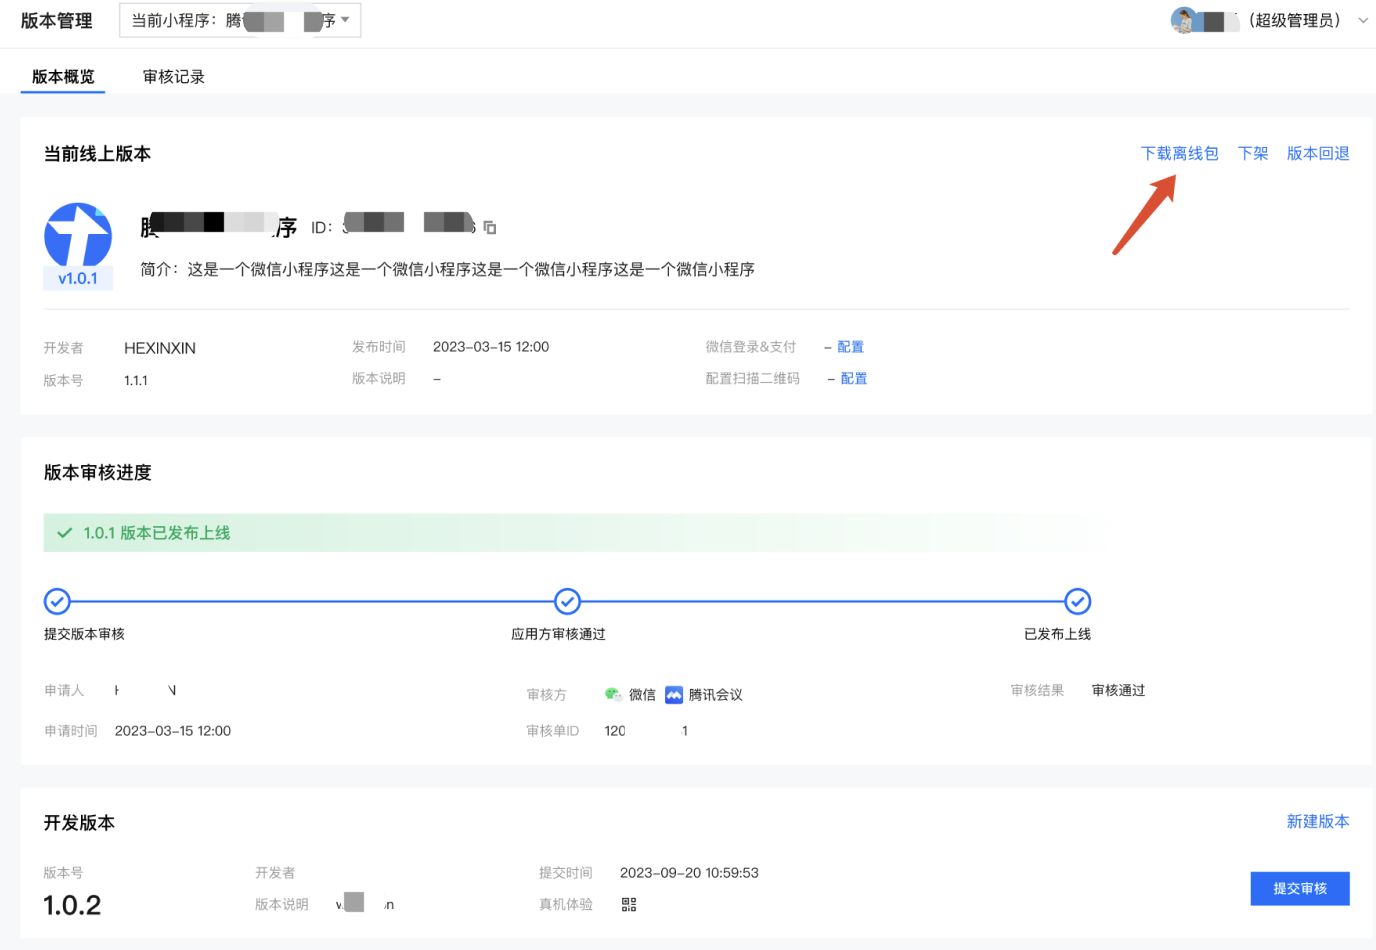1376x950 pixels.
Task: Copy the mini program ID with the copy icon
Action: tap(490, 228)
